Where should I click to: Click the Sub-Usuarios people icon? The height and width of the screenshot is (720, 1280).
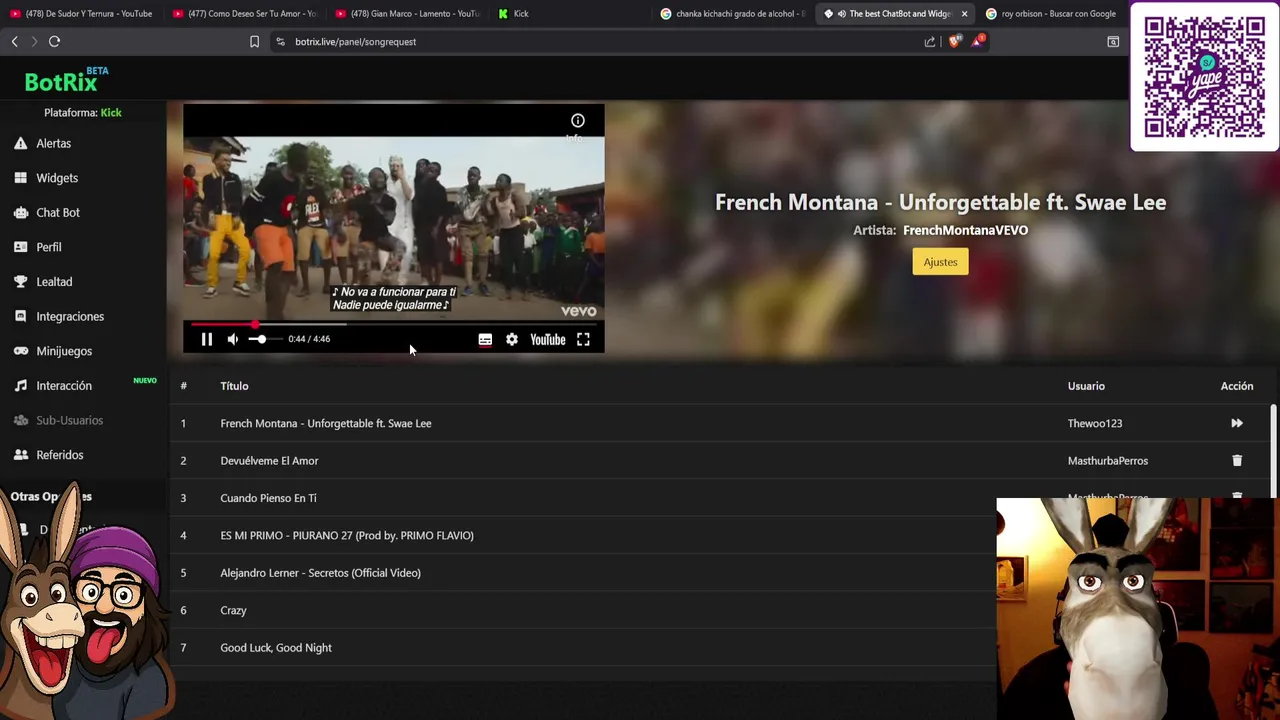20,420
